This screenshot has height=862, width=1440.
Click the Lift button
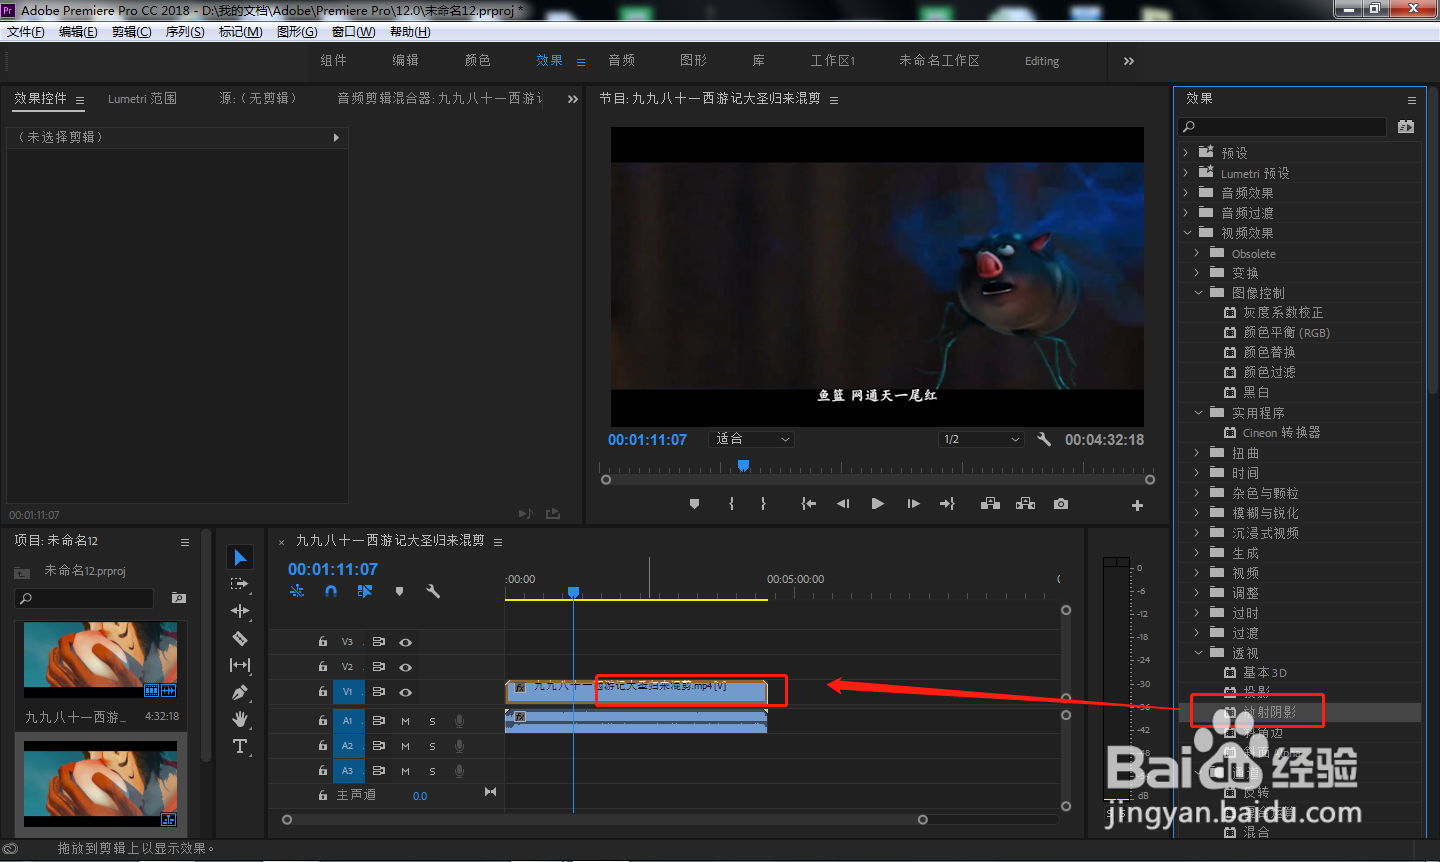click(990, 504)
